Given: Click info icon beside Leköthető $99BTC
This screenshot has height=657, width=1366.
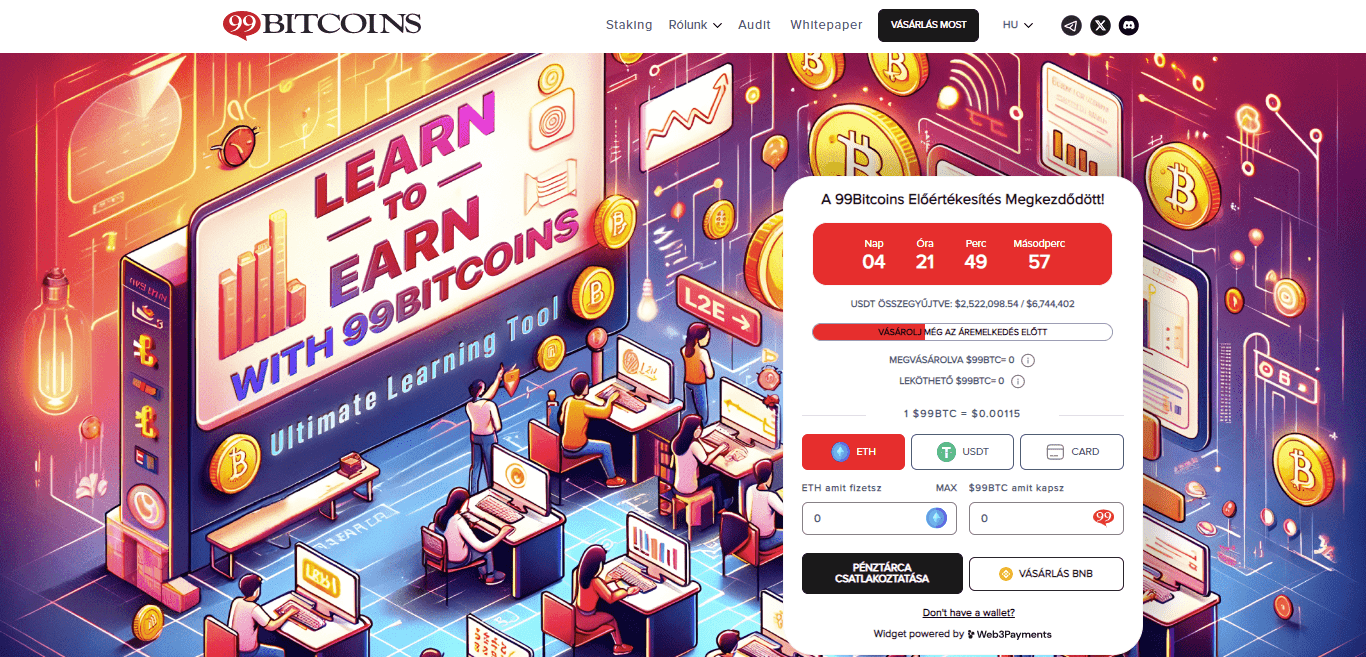Looking at the screenshot, I should click(1018, 381).
